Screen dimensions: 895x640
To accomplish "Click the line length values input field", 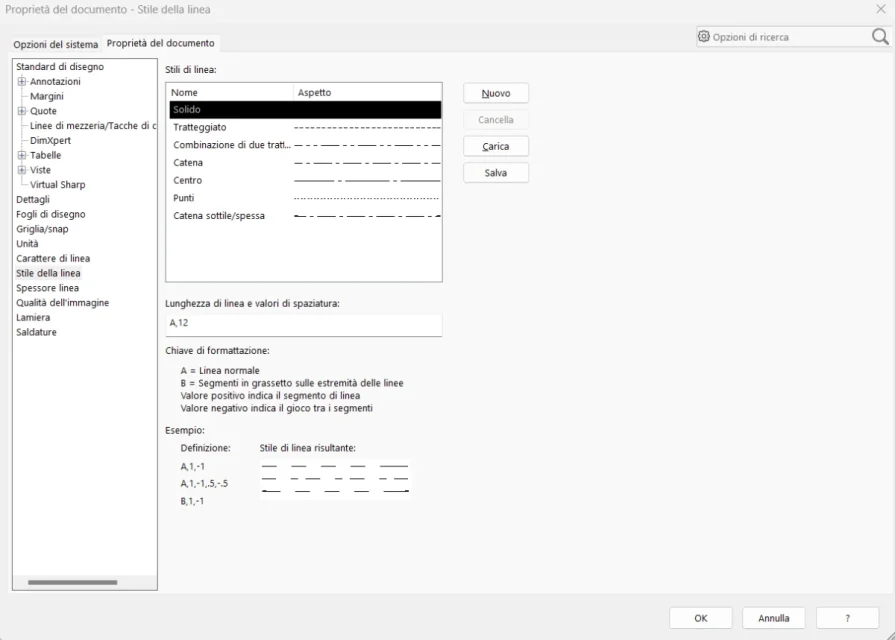I will (x=304, y=324).
